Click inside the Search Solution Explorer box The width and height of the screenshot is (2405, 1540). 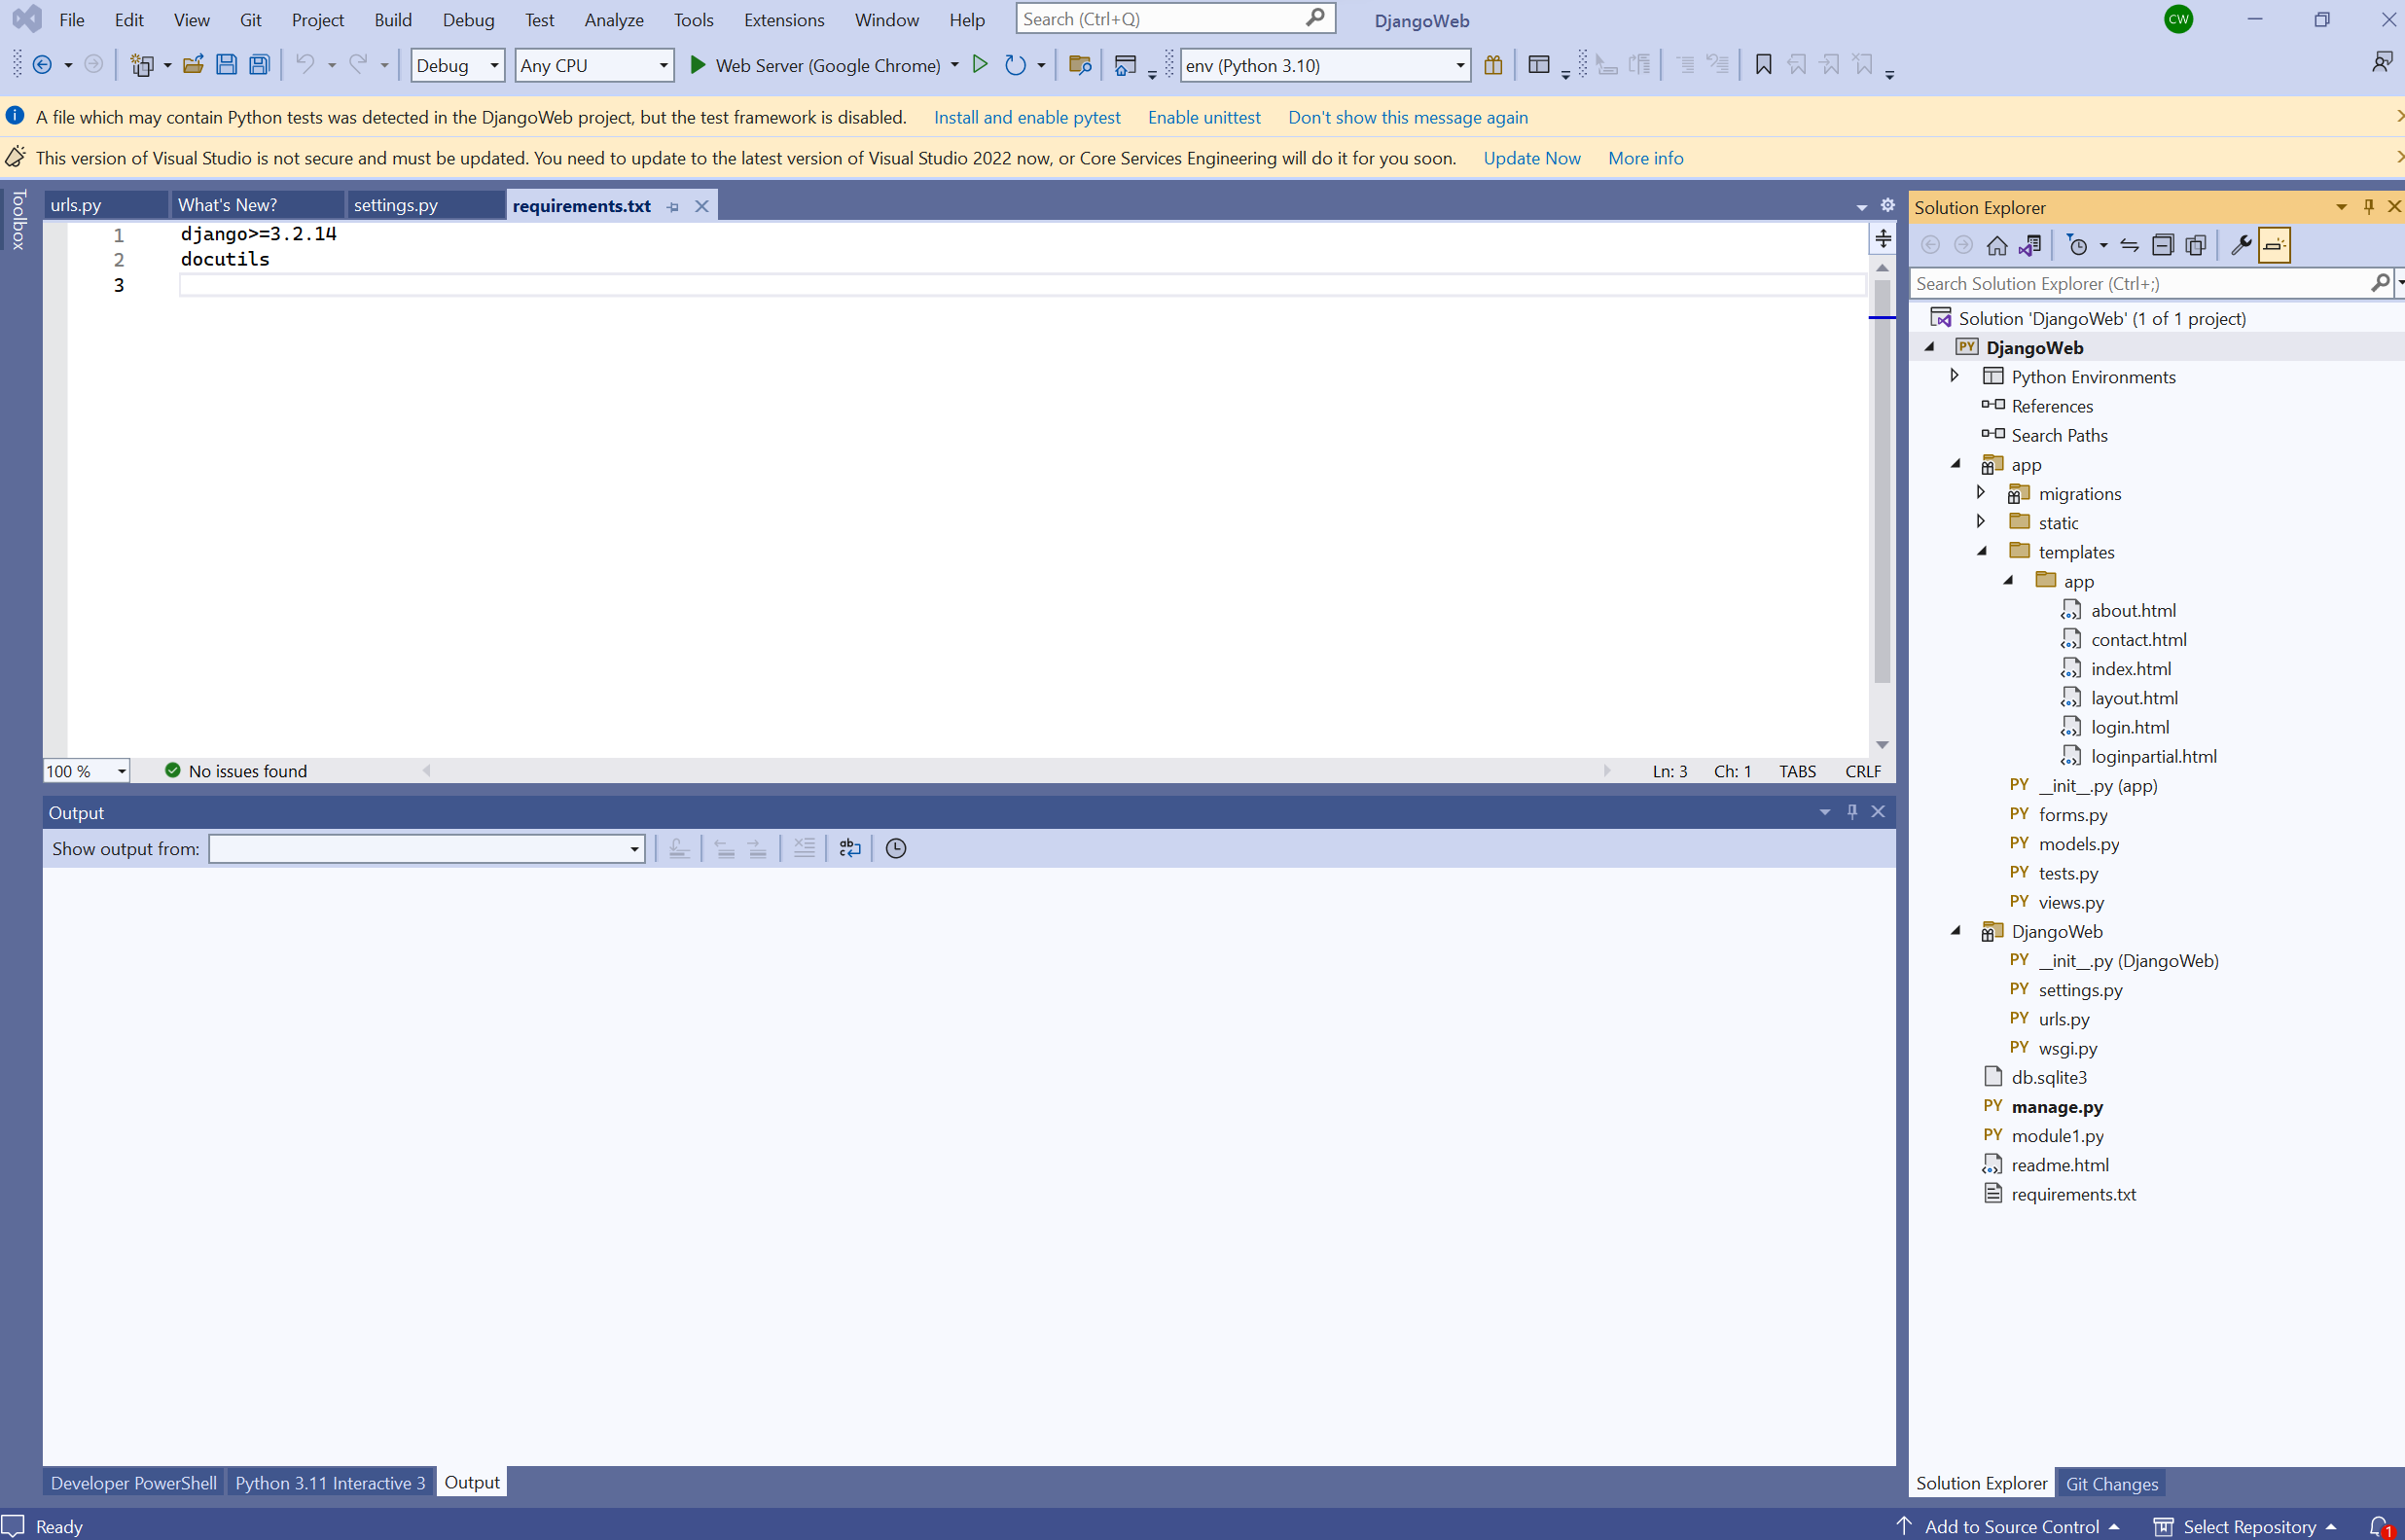pos(2100,283)
